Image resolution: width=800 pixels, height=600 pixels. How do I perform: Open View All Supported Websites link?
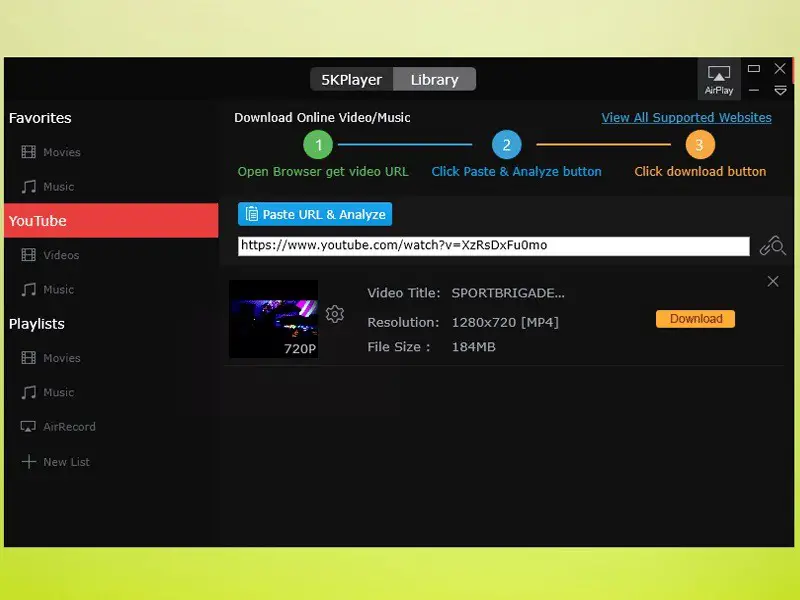pos(686,118)
